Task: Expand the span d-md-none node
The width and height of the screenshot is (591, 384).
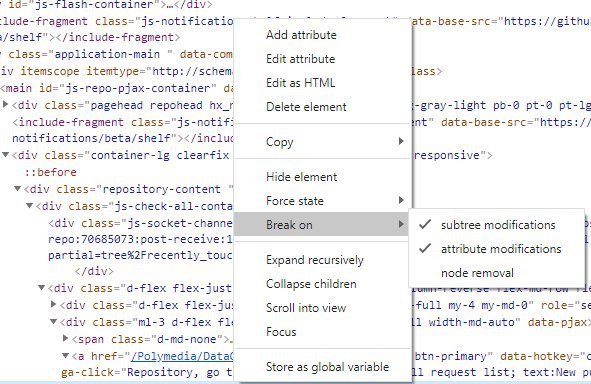Action: tap(66, 338)
